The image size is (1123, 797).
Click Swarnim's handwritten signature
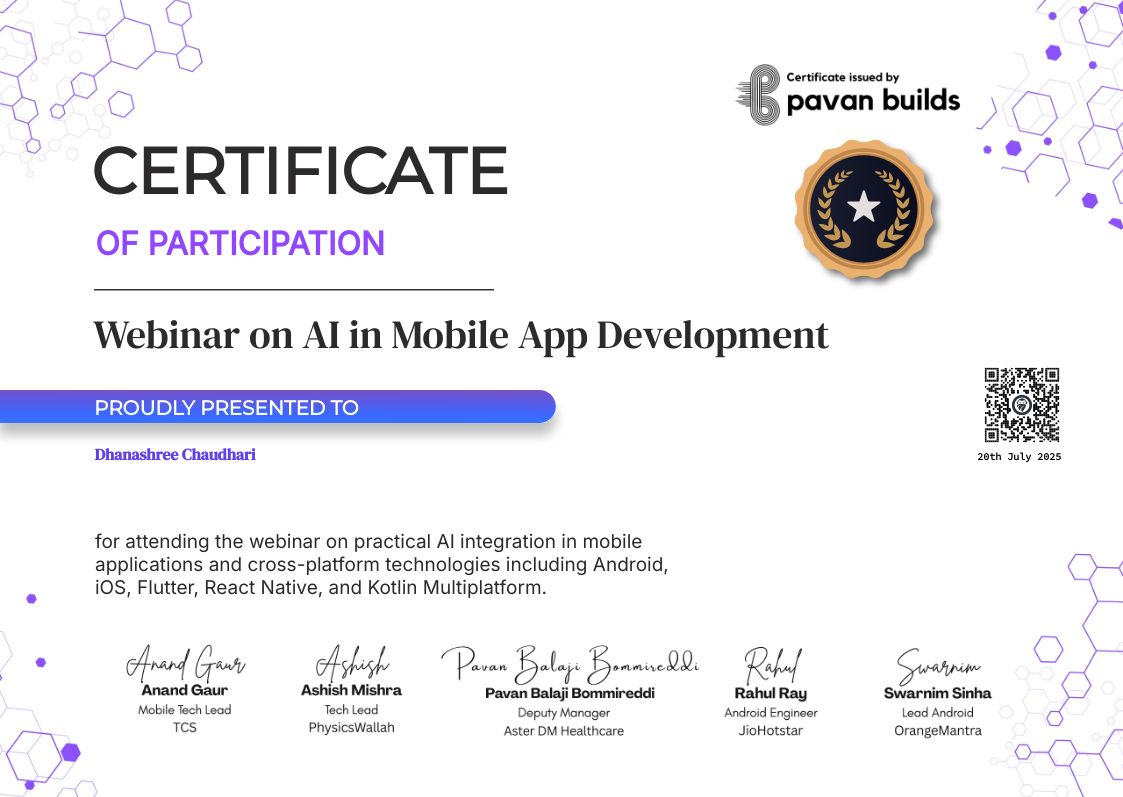(x=938, y=666)
